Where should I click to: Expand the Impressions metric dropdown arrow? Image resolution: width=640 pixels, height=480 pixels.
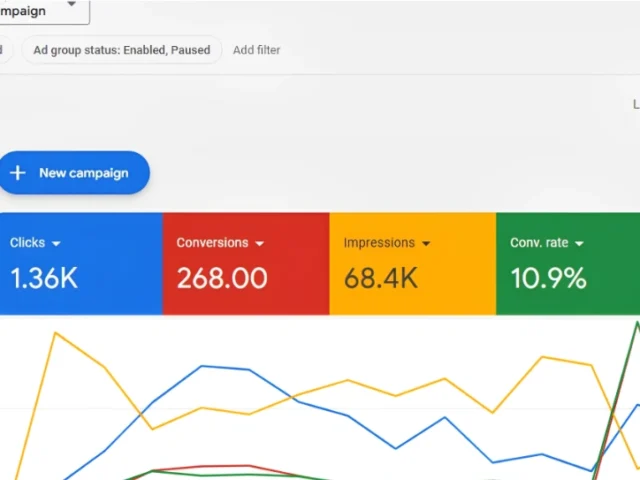pos(426,243)
